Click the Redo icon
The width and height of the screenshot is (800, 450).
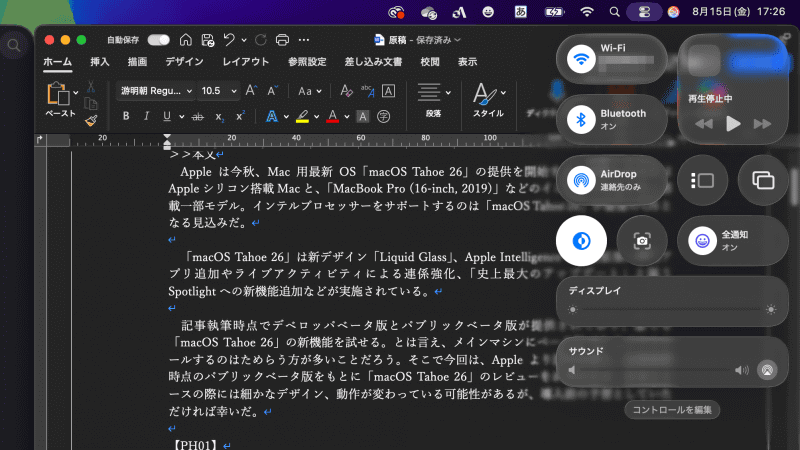(261, 40)
